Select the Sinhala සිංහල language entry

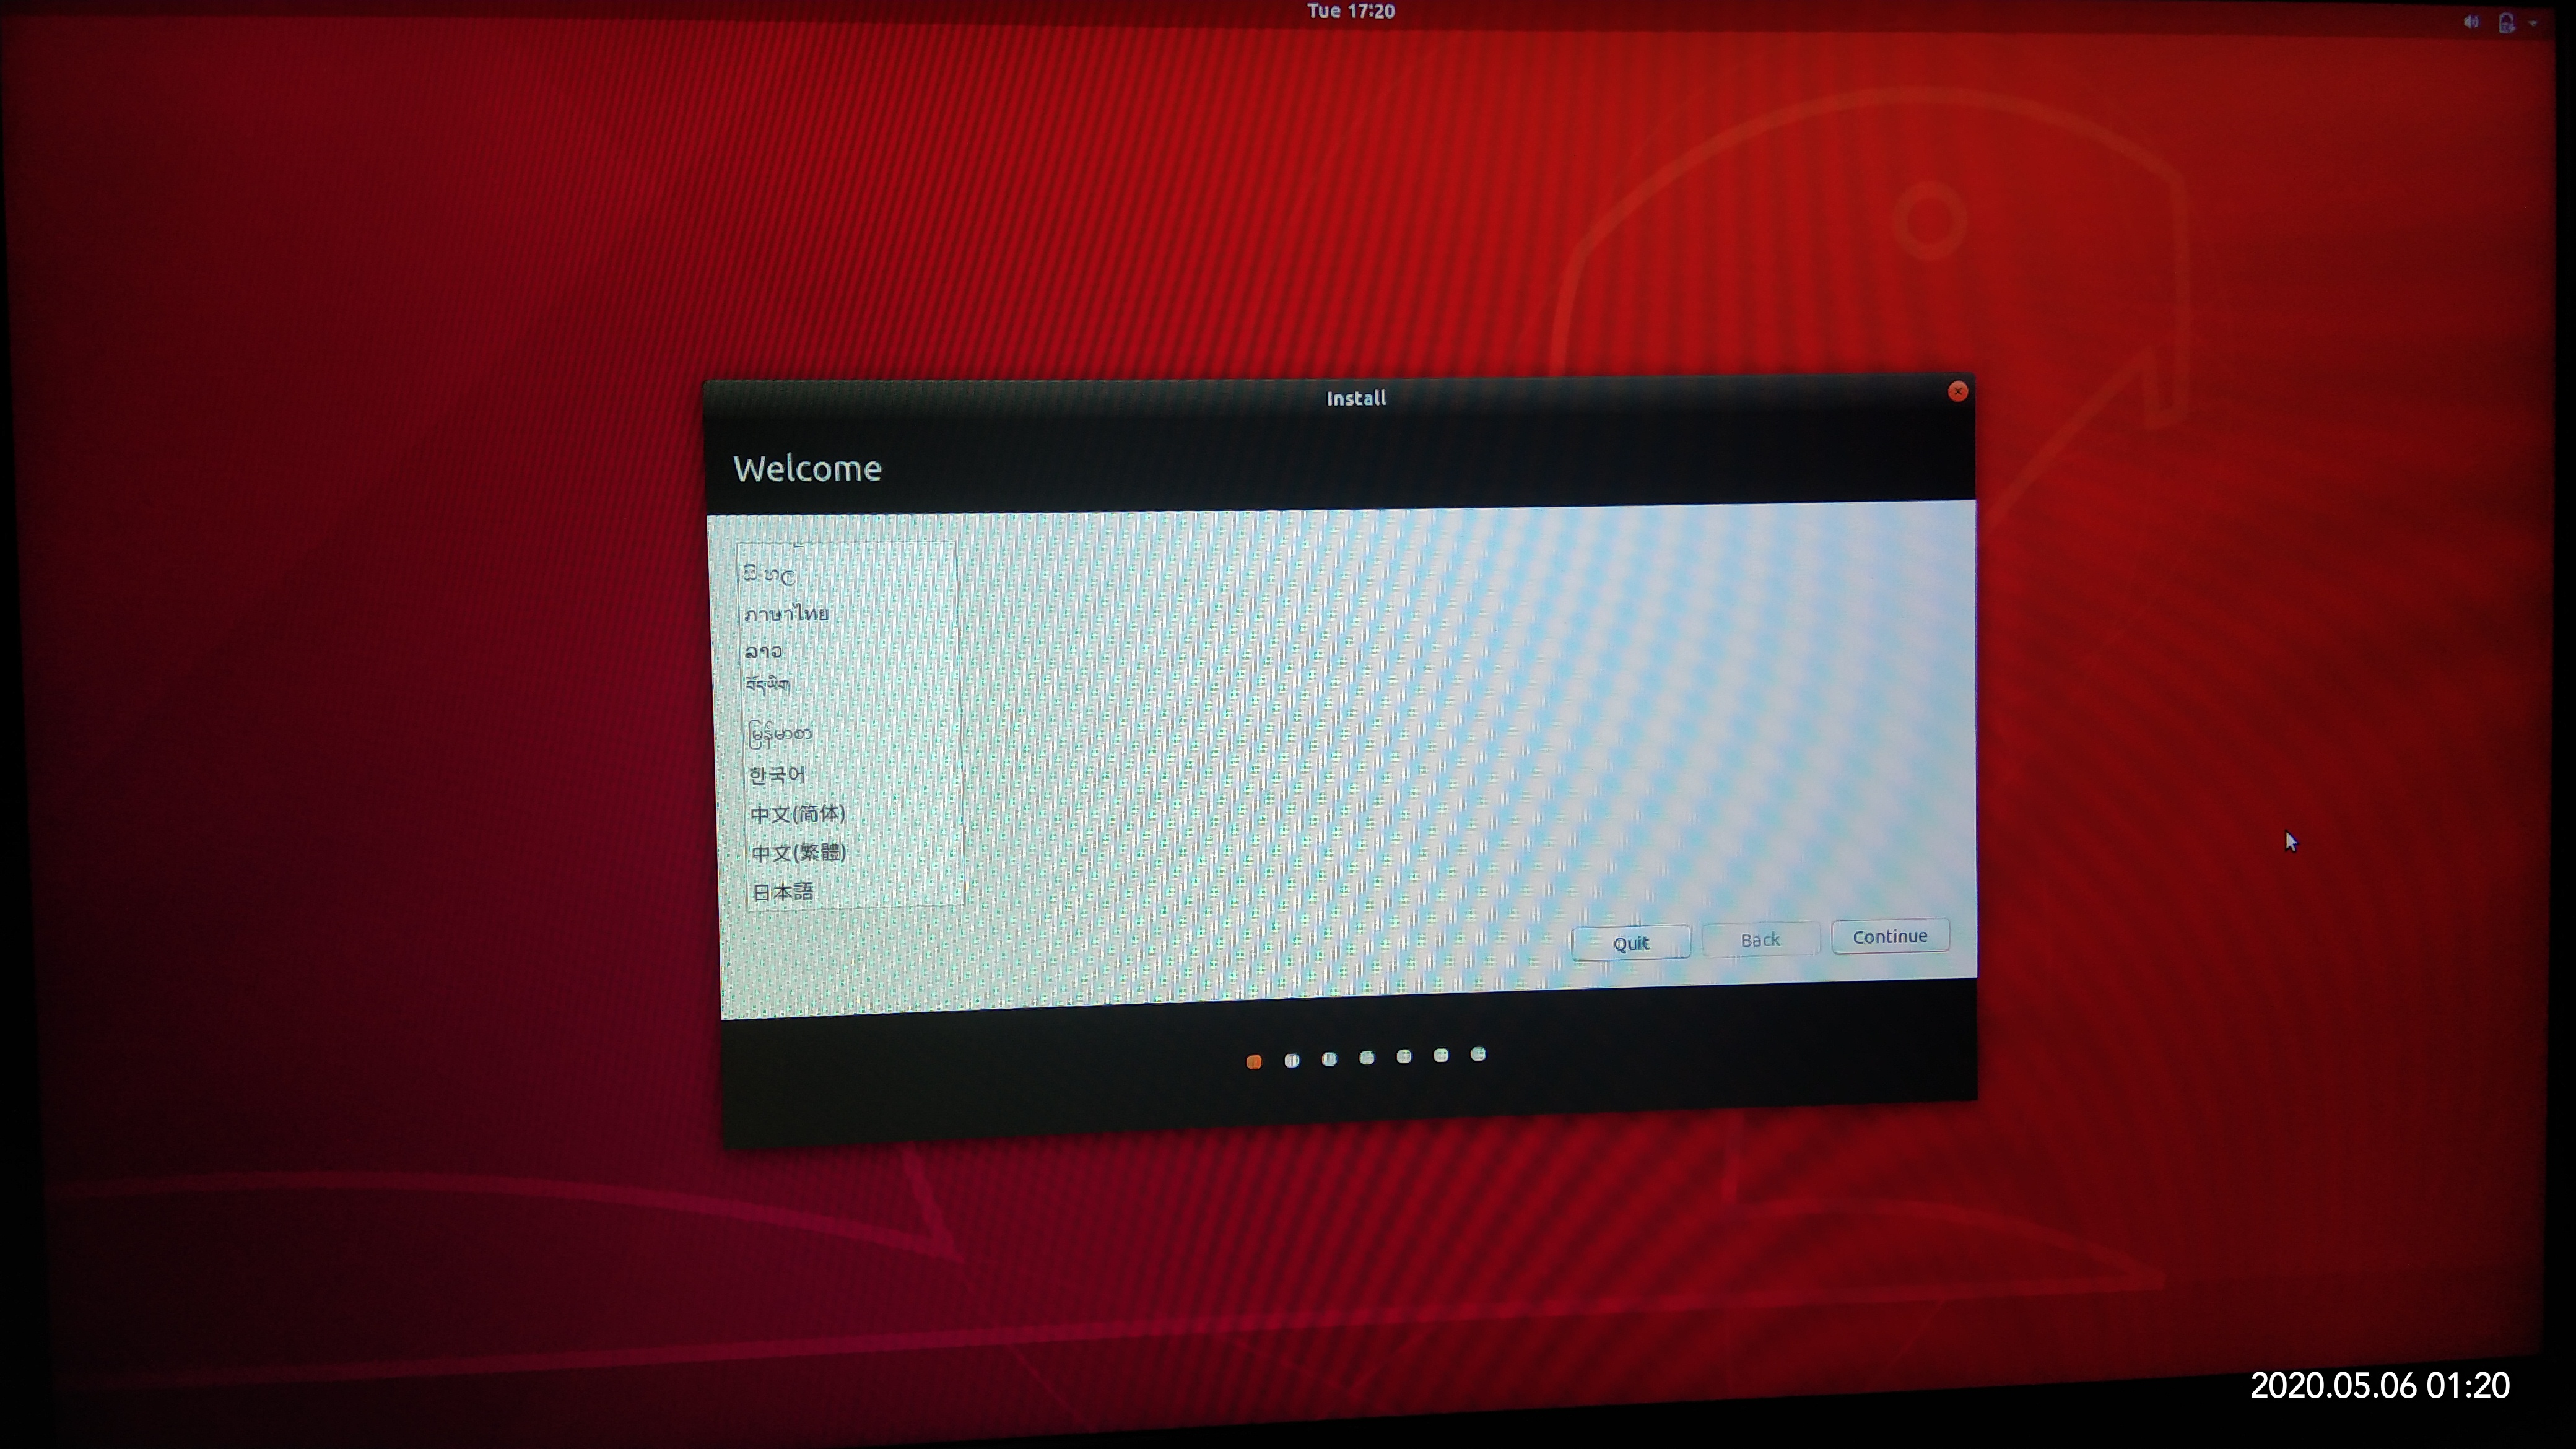coord(769,575)
